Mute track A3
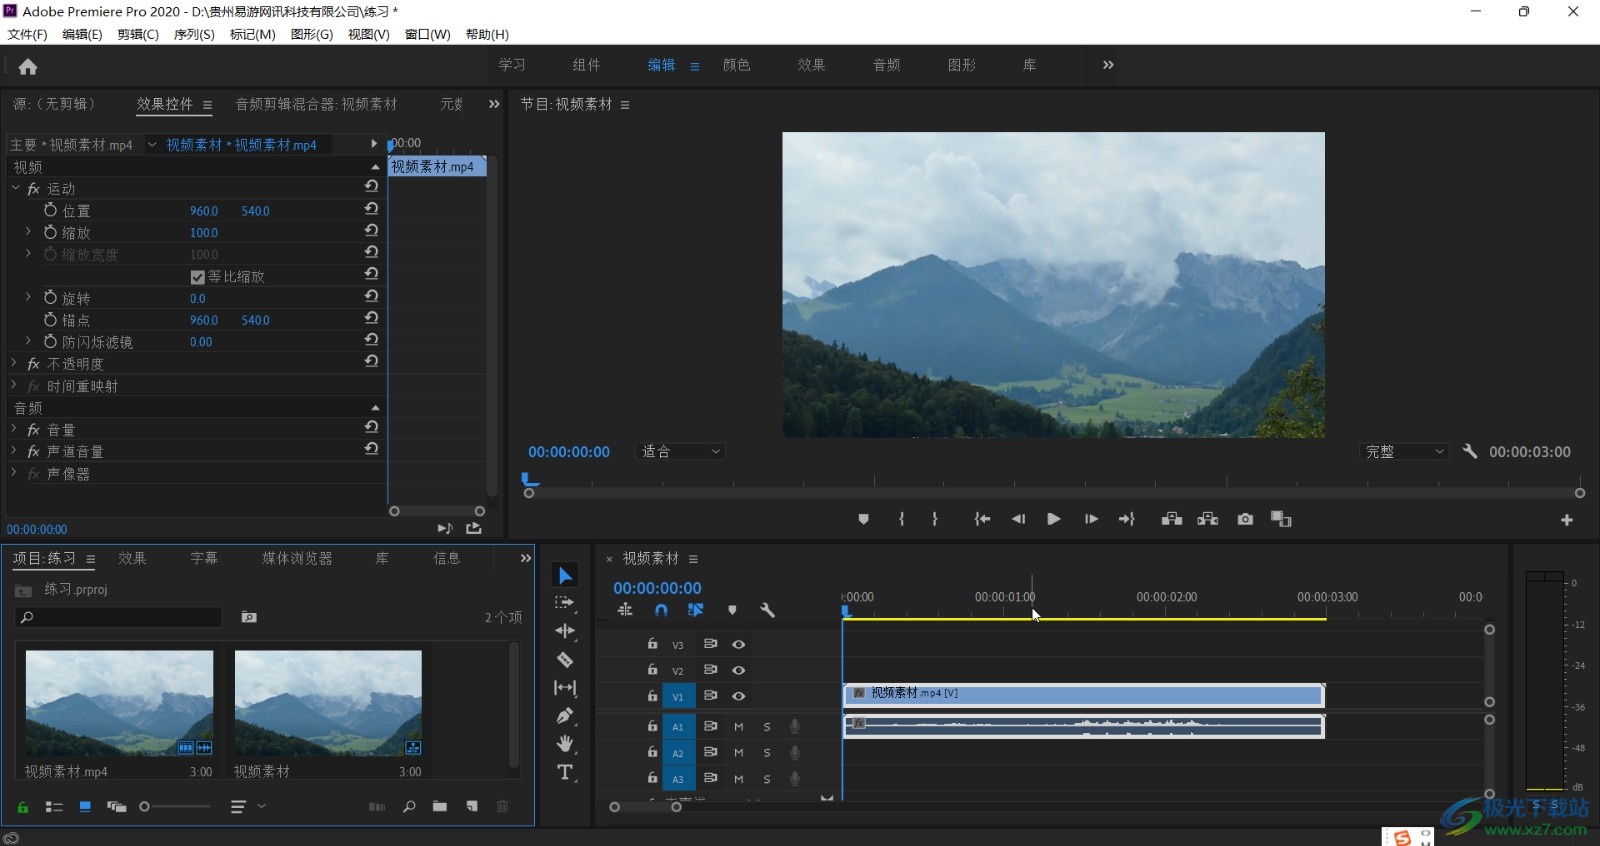The height and width of the screenshot is (846, 1600). coord(739,778)
